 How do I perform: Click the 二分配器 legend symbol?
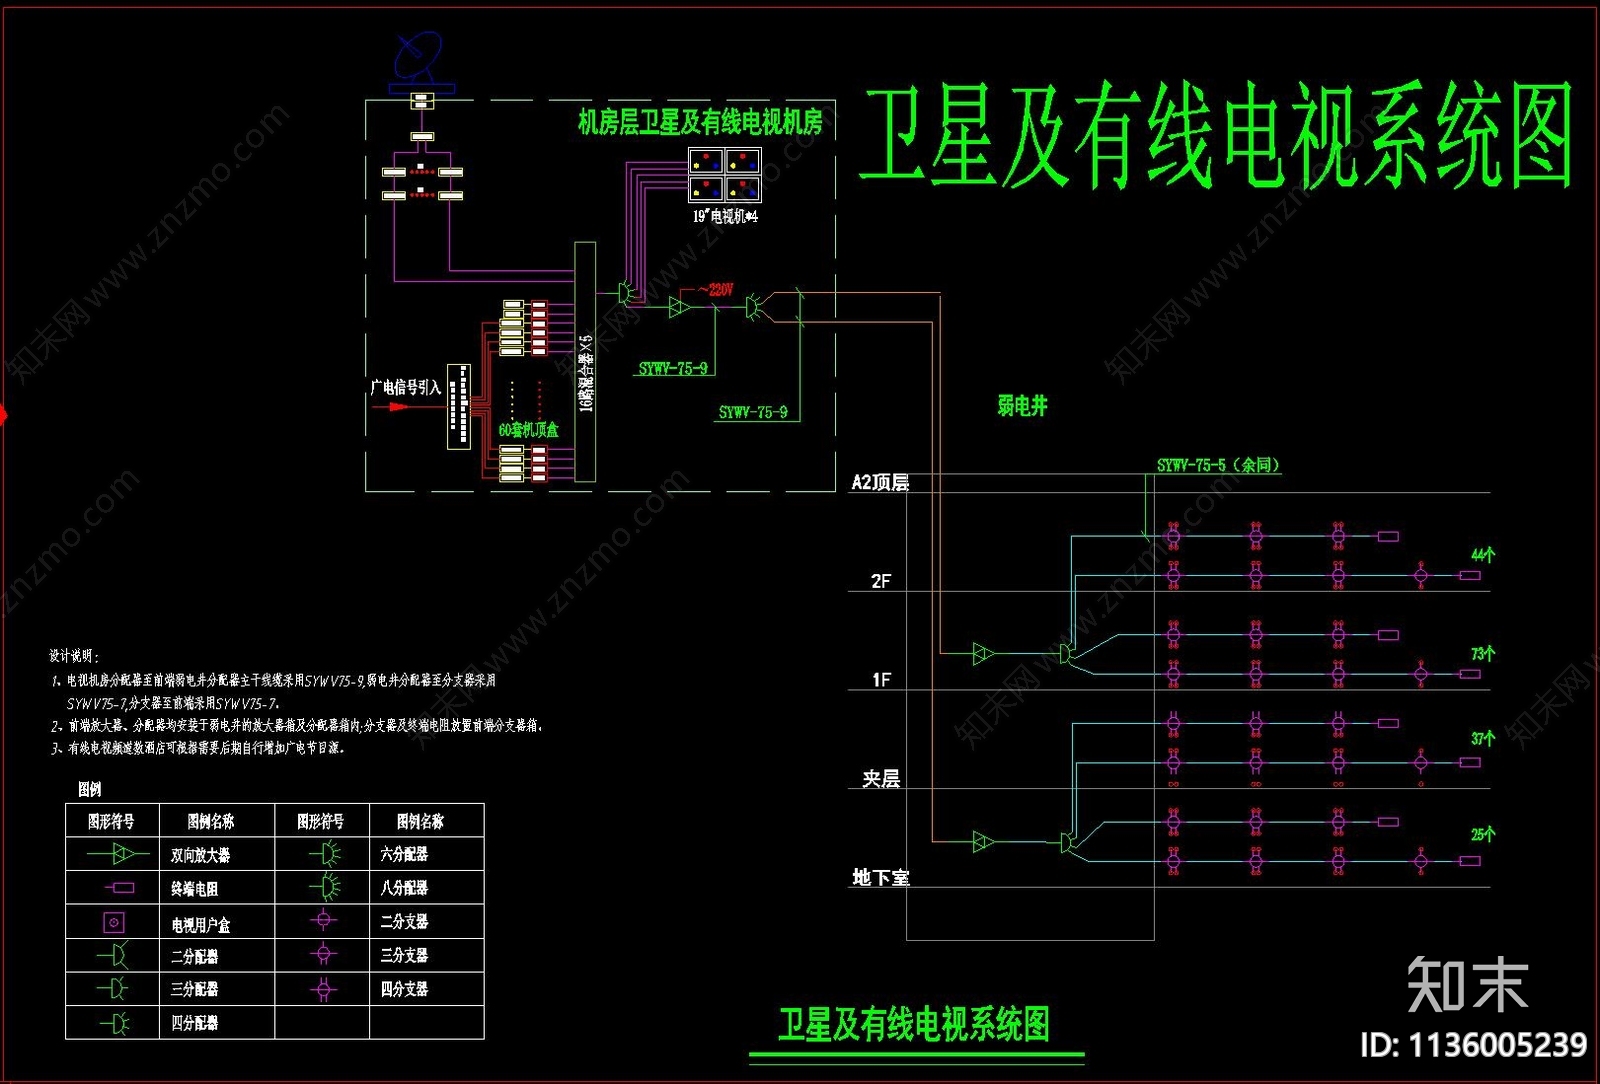(113, 956)
